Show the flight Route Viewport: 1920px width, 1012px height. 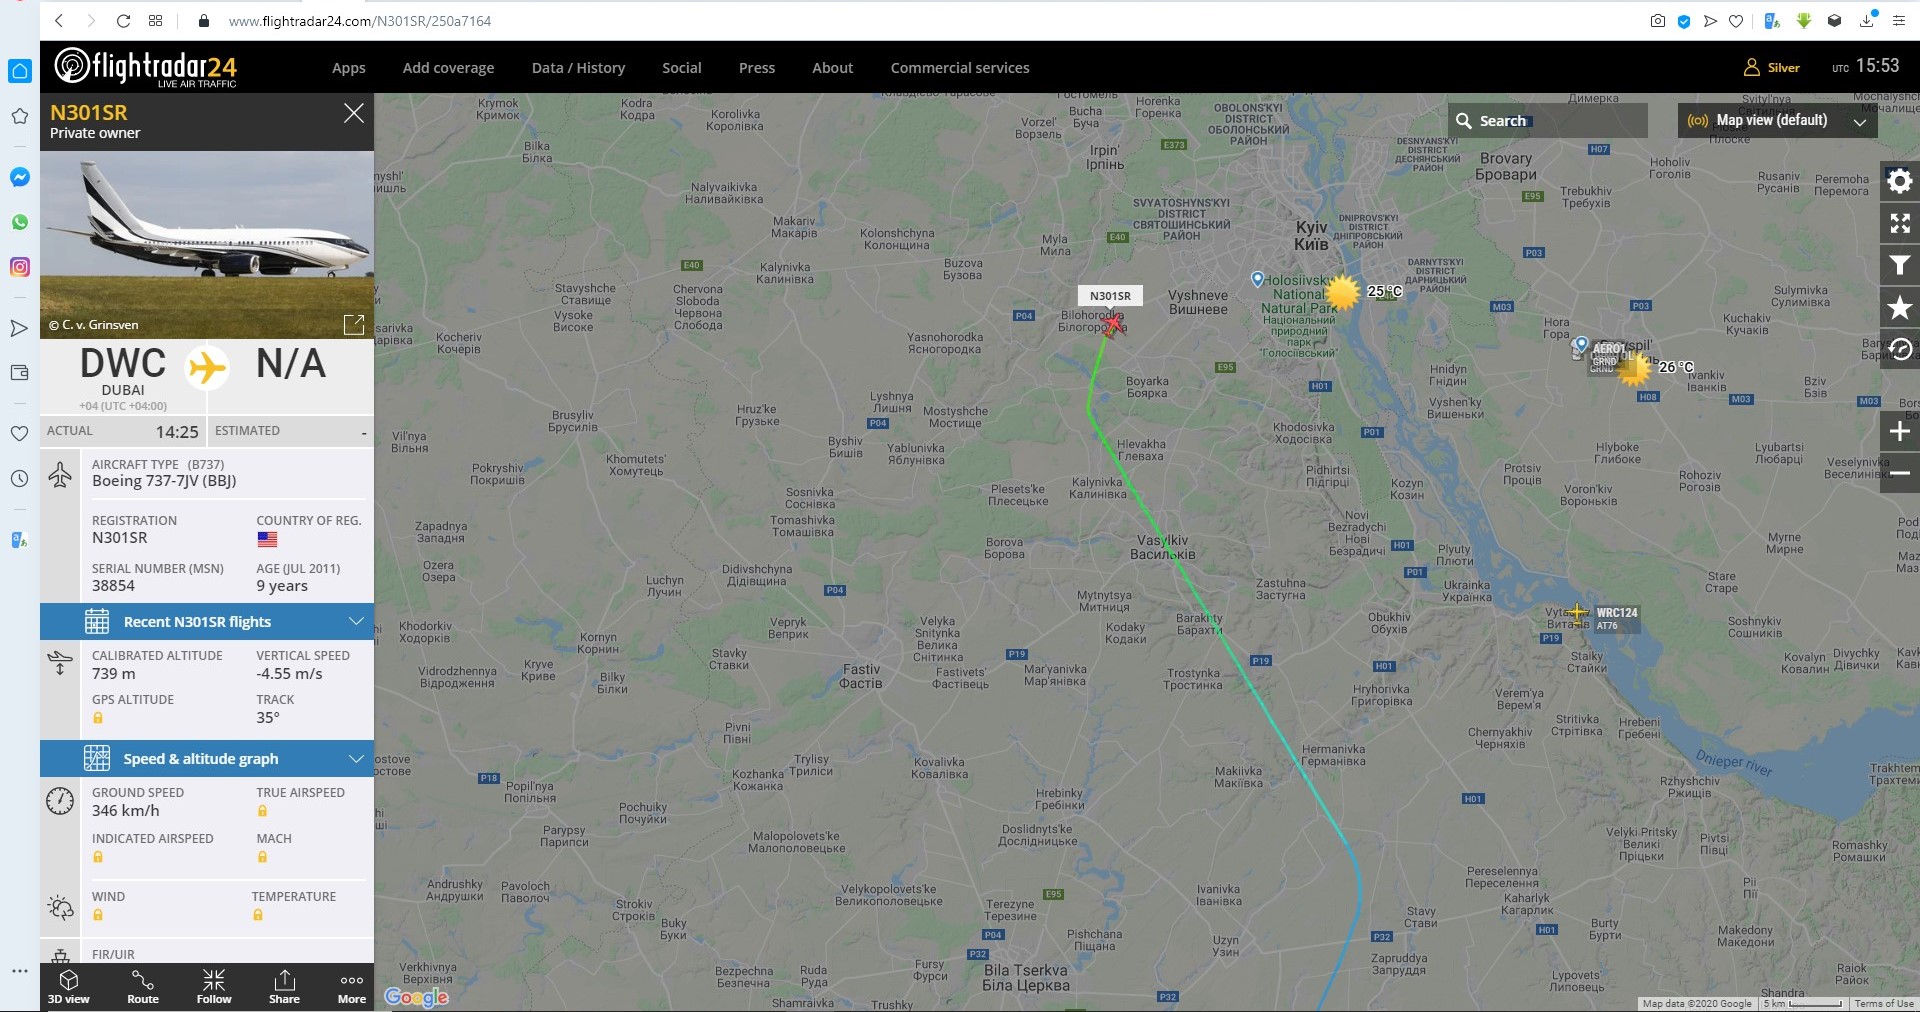pos(143,986)
